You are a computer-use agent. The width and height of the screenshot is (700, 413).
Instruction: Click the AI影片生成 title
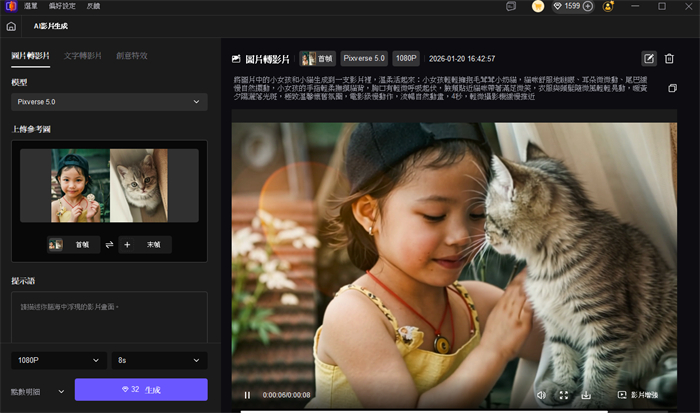pyautogui.click(x=51, y=26)
